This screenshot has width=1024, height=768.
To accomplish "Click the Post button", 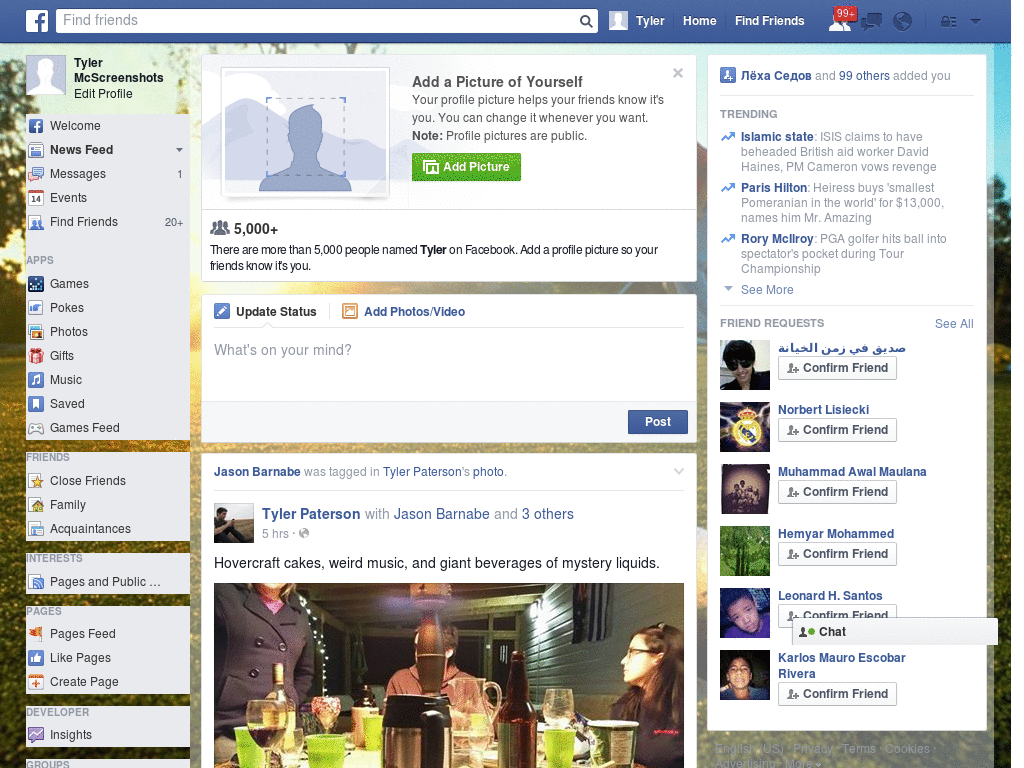I will (658, 422).
